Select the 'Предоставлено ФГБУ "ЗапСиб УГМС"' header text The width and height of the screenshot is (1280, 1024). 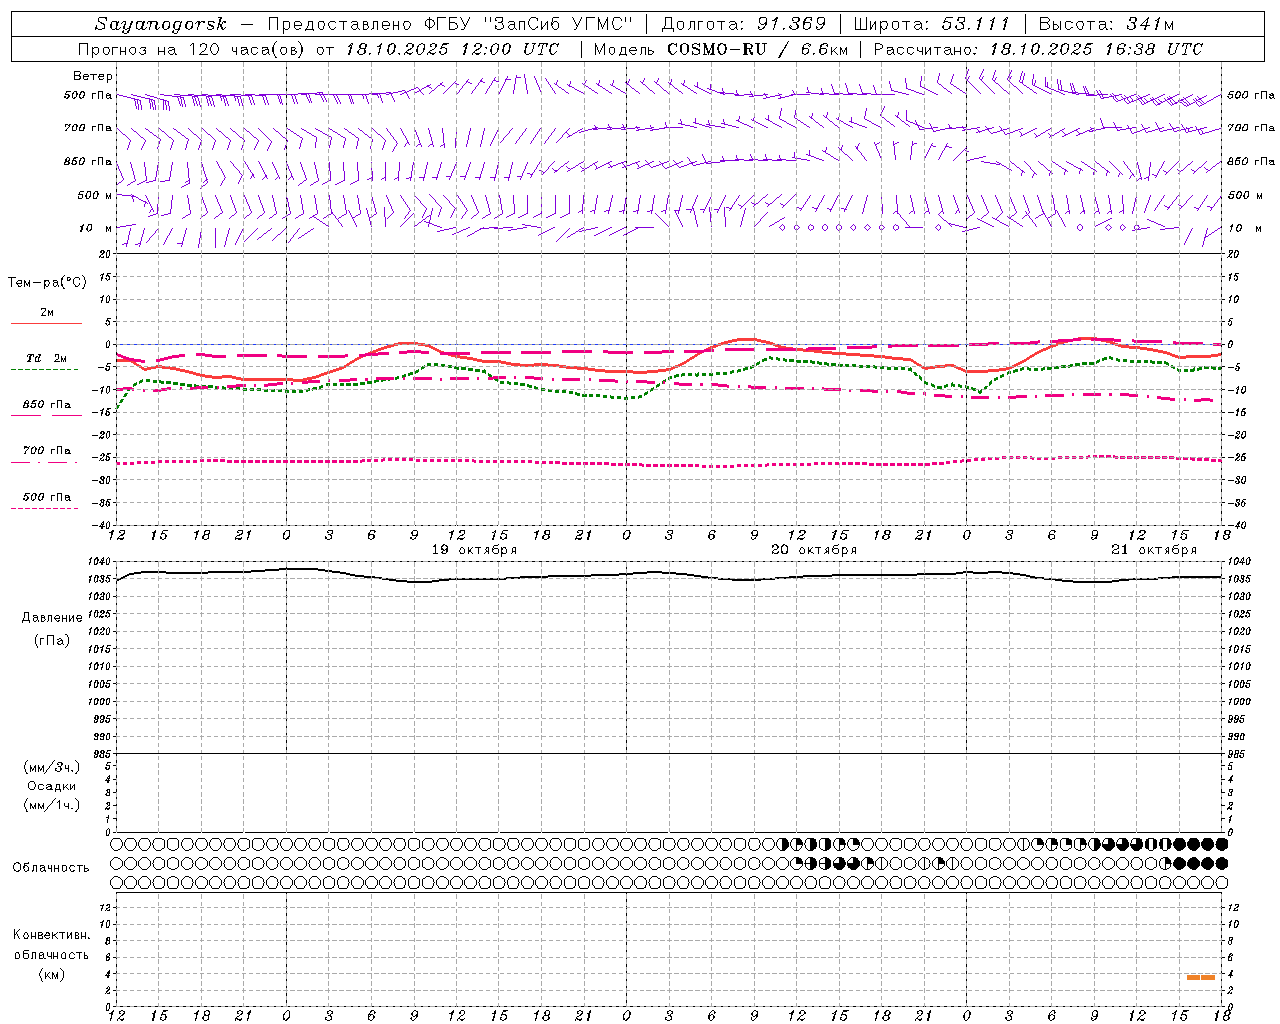tap(450, 24)
